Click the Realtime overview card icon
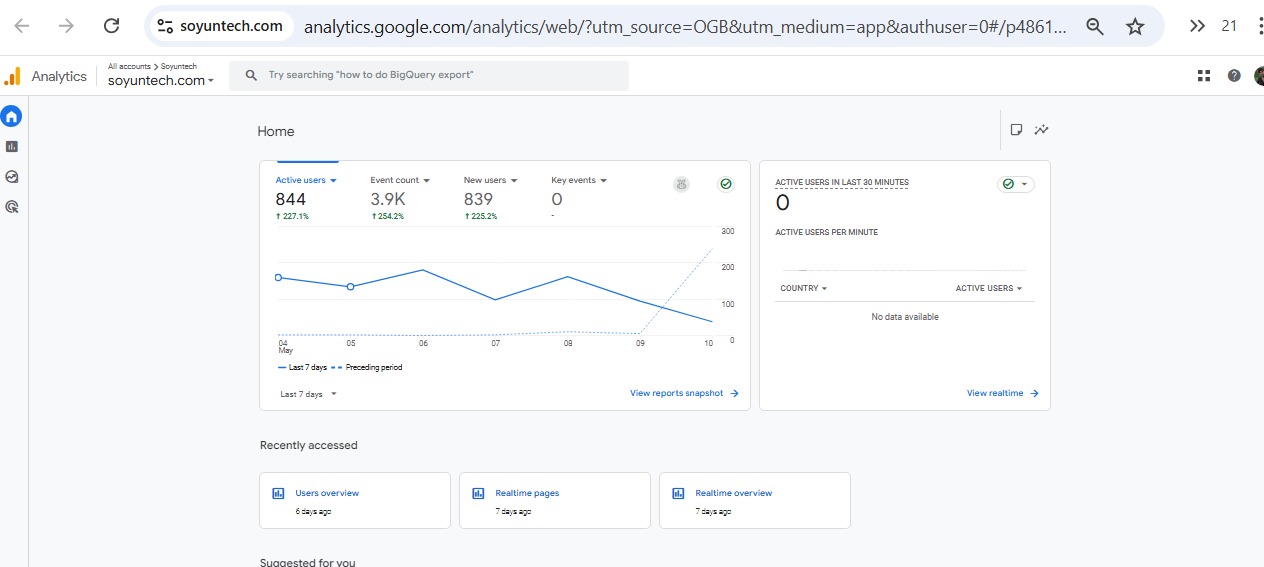The width and height of the screenshot is (1264, 567). 678,493
